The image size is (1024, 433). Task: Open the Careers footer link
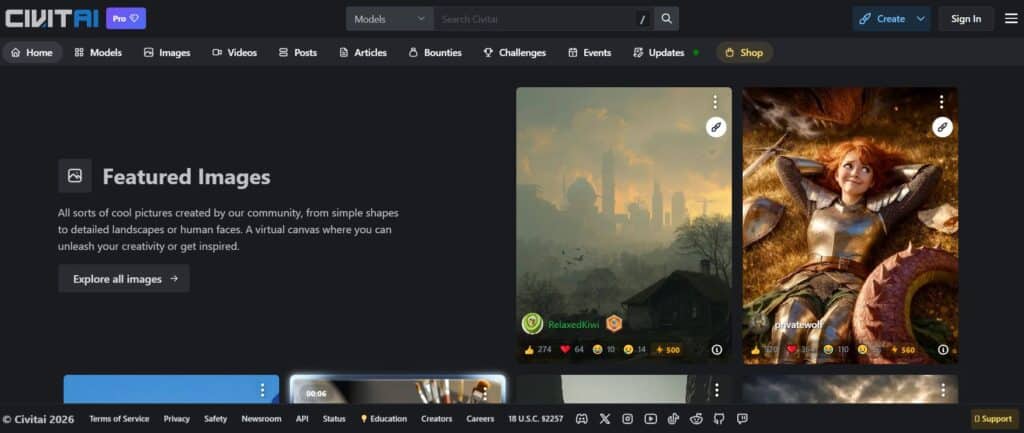pos(480,419)
